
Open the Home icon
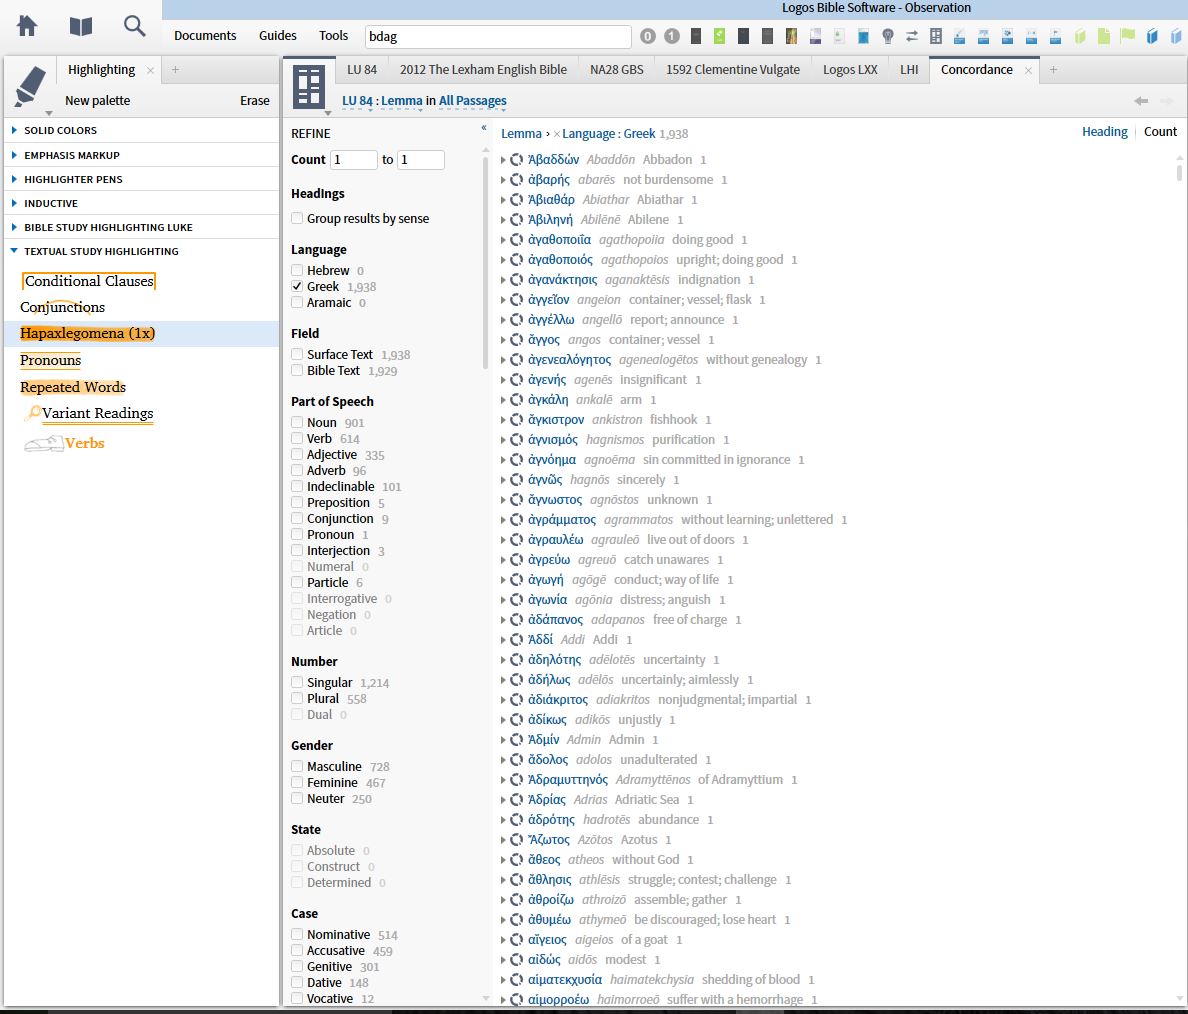[x=27, y=26]
